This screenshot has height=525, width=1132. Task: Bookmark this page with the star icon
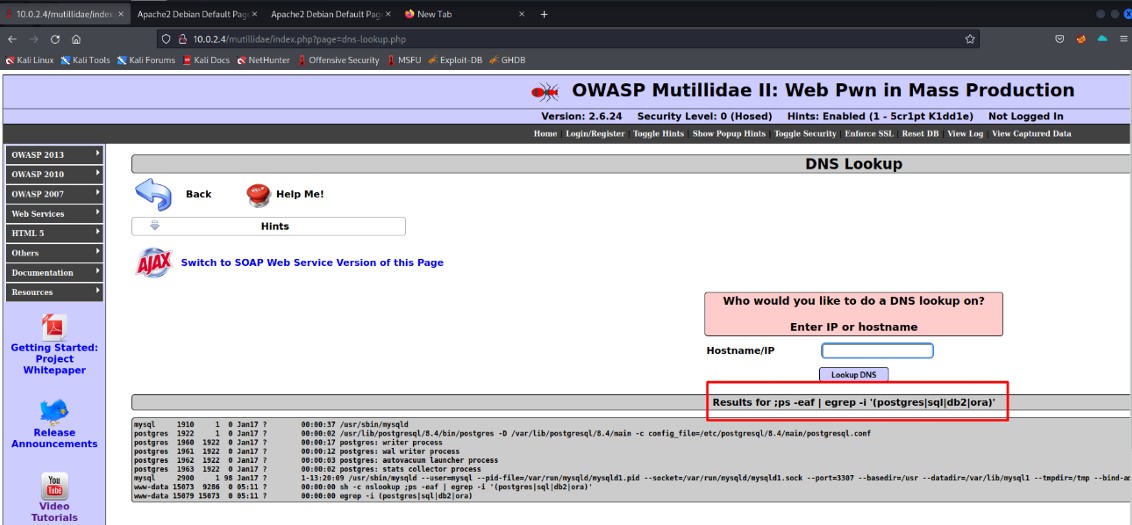pyautogui.click(x=970, y=39)
